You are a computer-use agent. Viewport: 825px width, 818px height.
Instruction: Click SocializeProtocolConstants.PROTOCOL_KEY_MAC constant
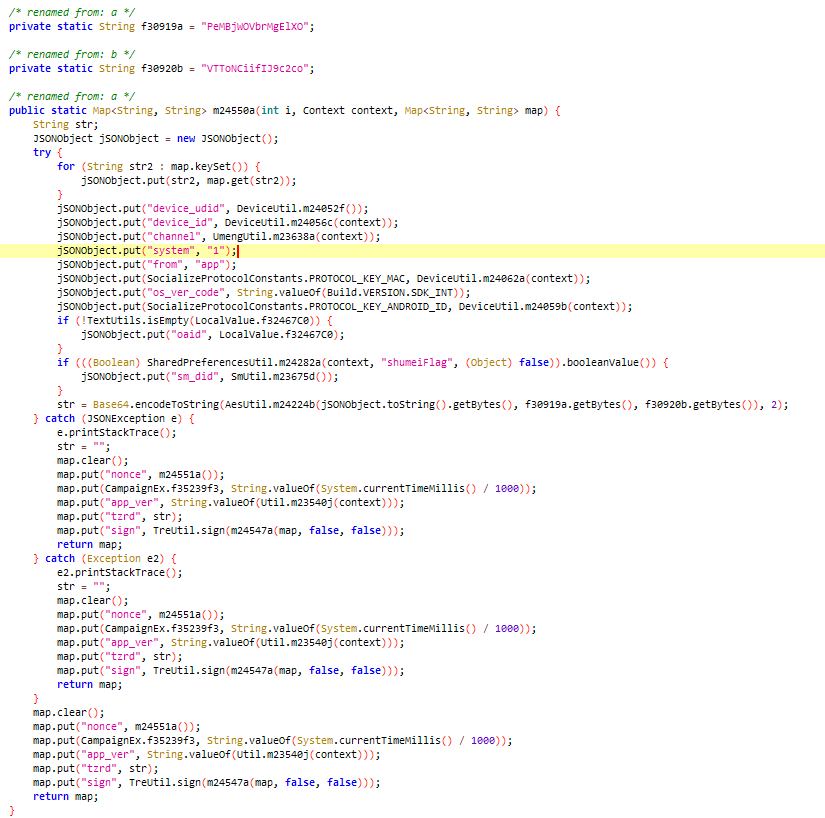pos(276,279)
